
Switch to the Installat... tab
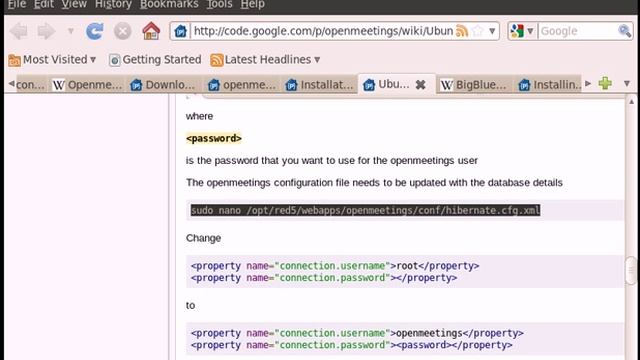319,84
